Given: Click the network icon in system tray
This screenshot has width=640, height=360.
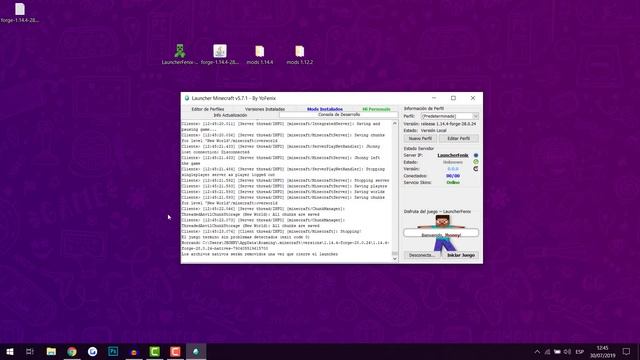Looking at the screenshot, I should (x=547, y=351).
